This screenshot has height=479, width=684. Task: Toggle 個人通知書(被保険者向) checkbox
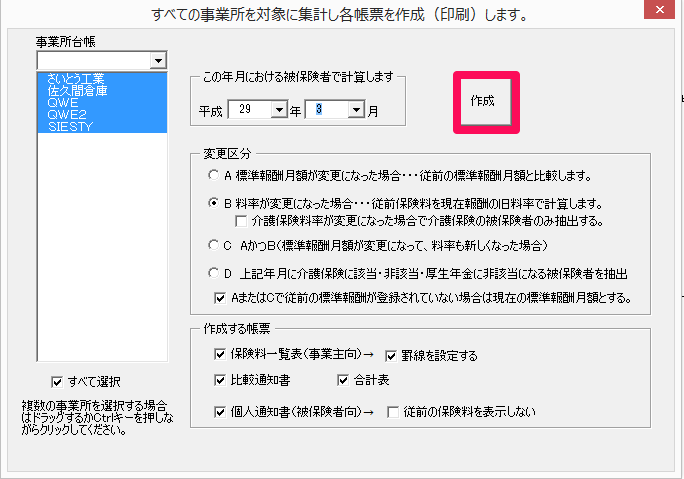[220, 412]
